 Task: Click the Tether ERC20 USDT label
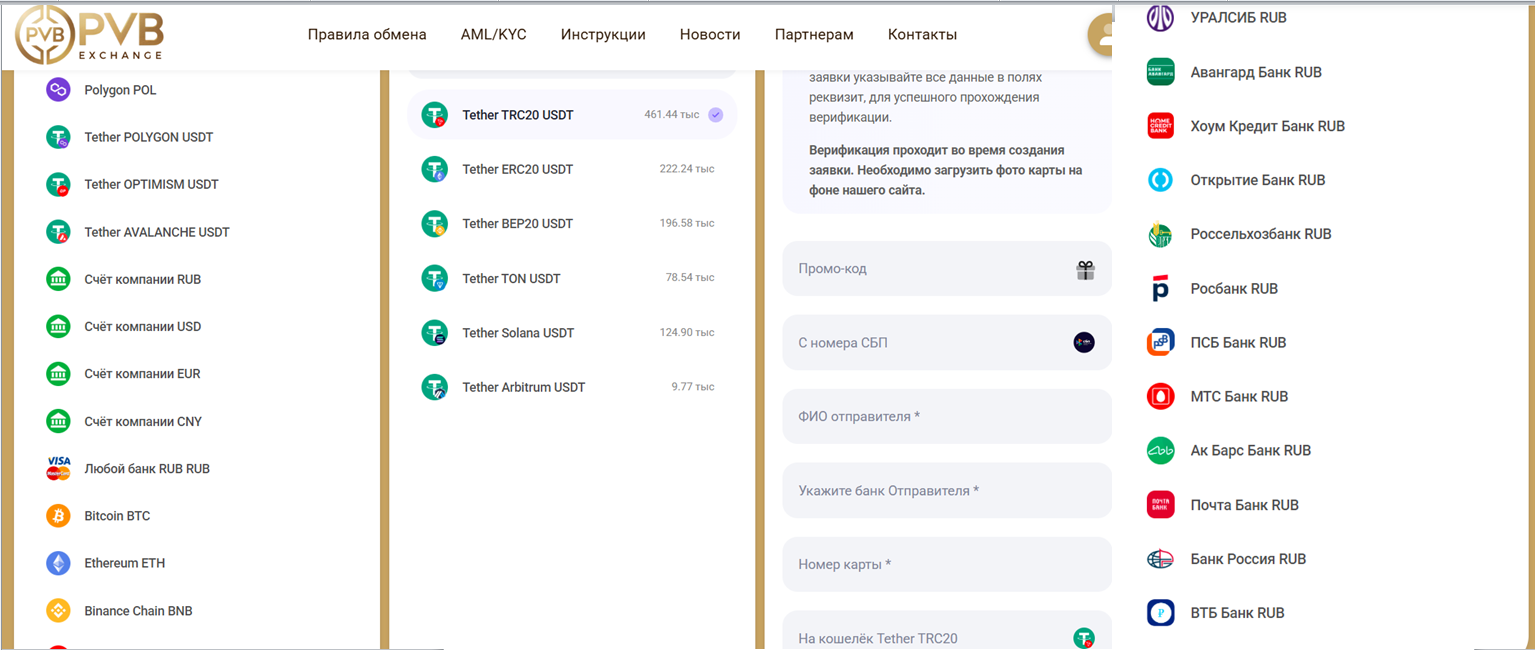(x=518, y=169)
